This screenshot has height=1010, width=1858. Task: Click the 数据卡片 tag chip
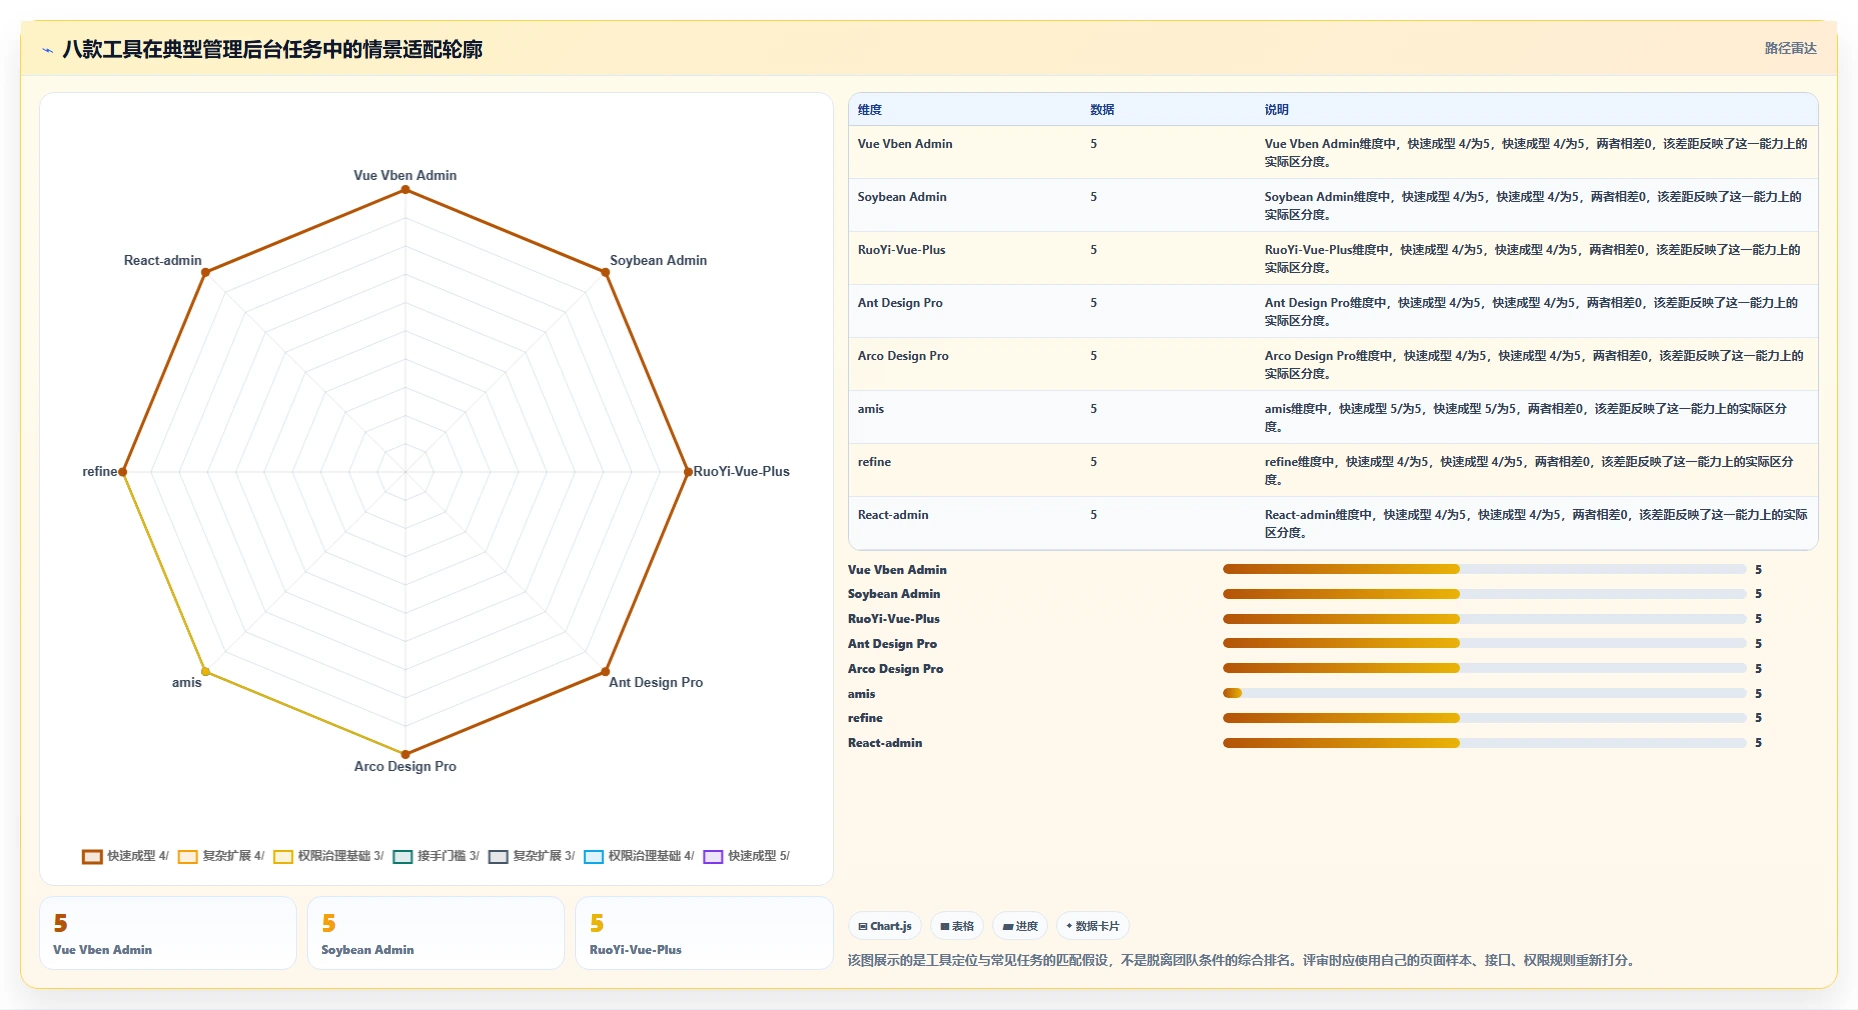click(x=1092, y=926)
